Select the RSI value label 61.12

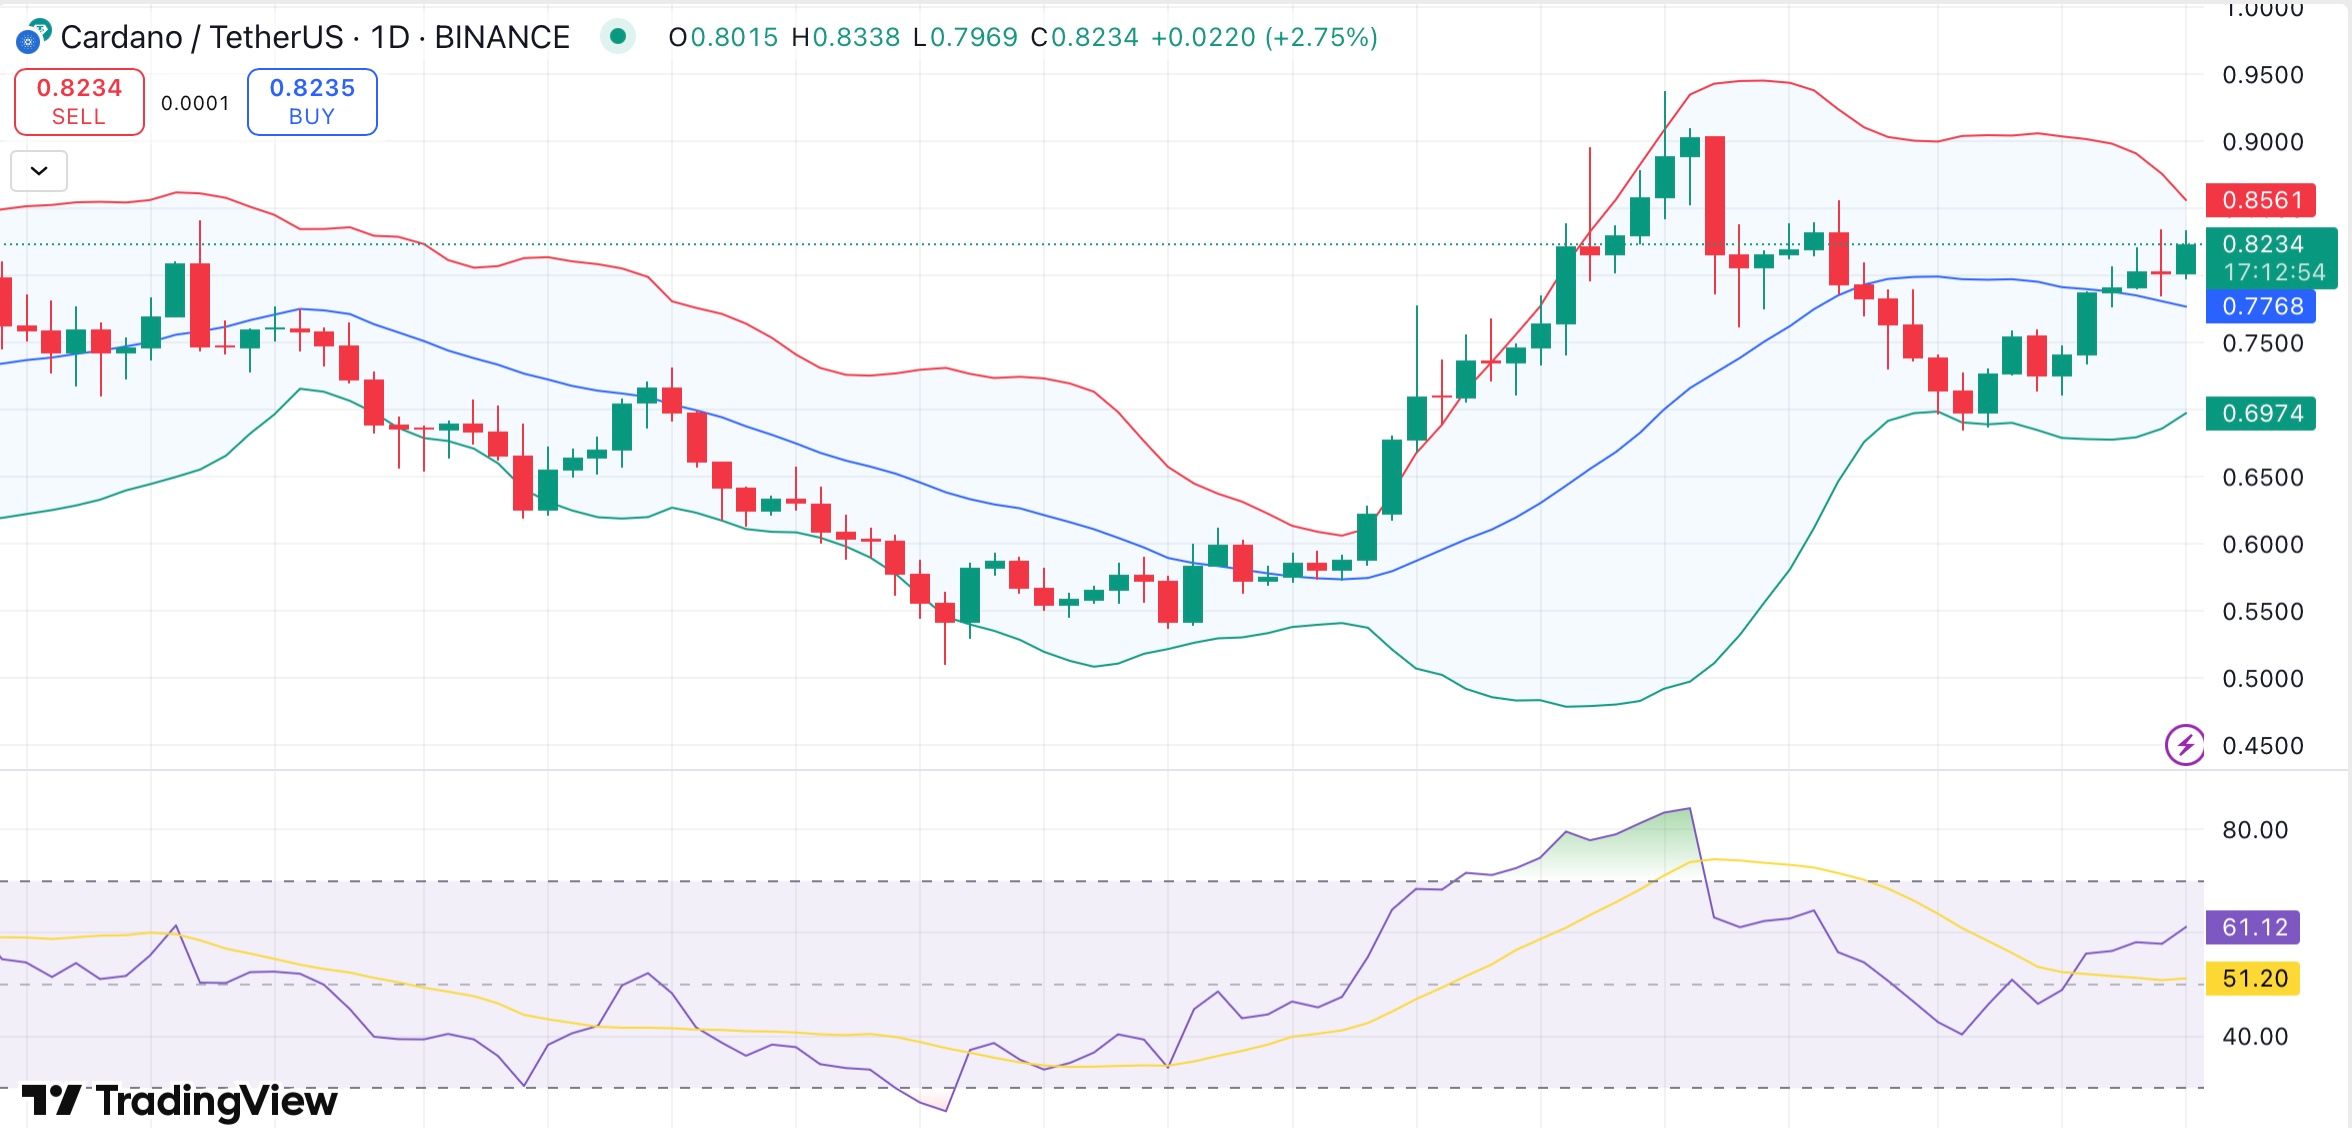(x=2253, y=927)
